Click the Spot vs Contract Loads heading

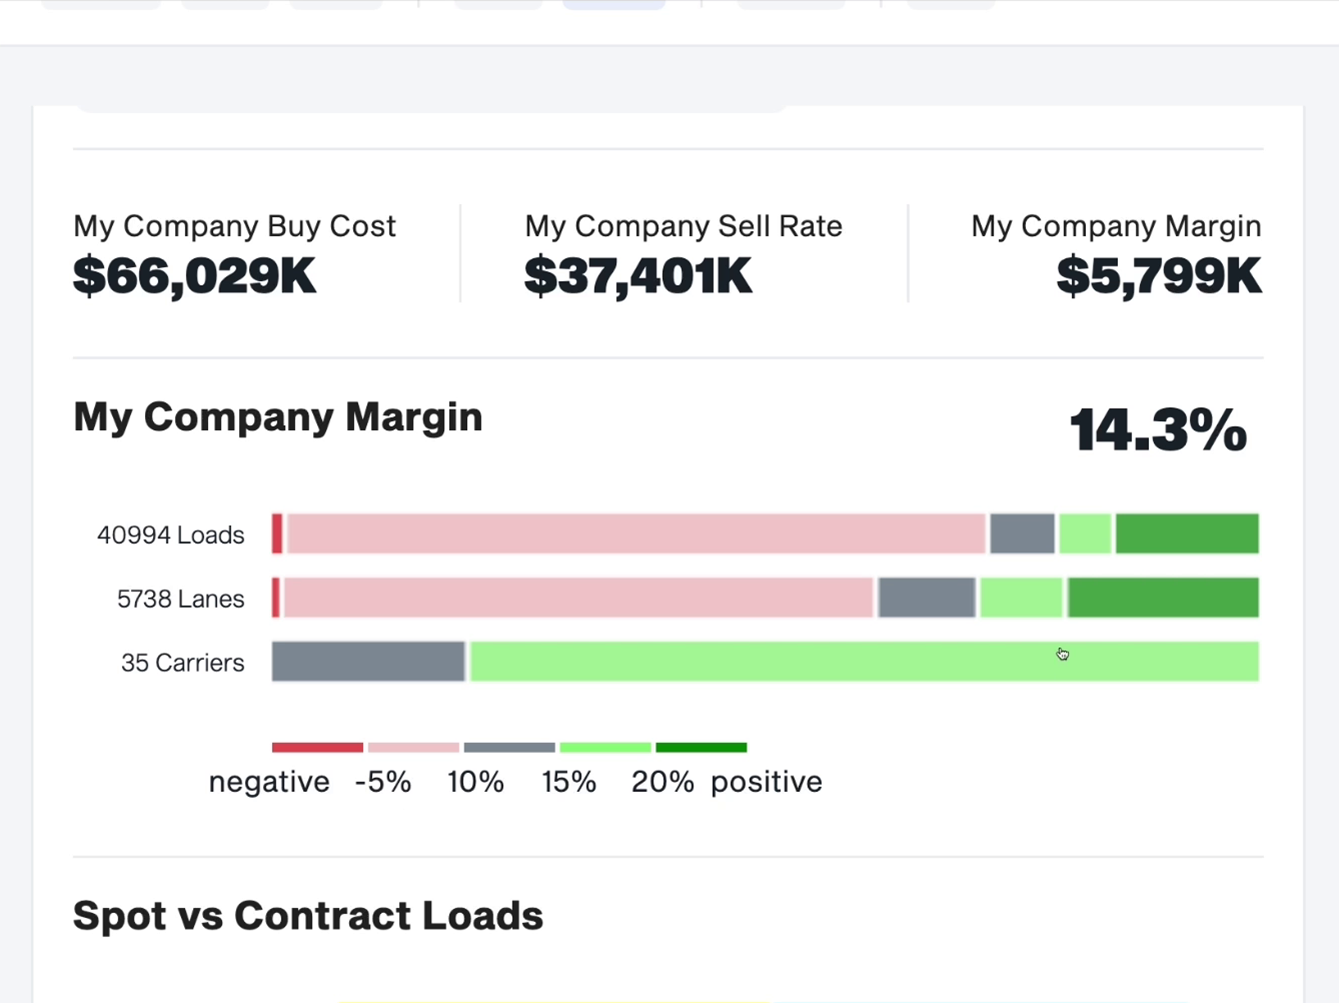[x=308, y=916]
